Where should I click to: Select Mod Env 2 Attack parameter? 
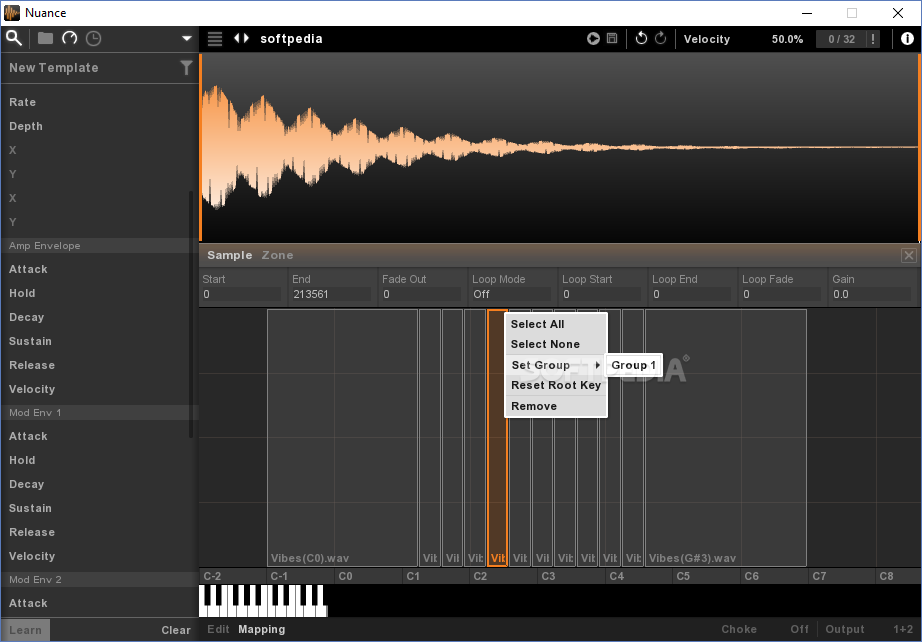[28, 603]
